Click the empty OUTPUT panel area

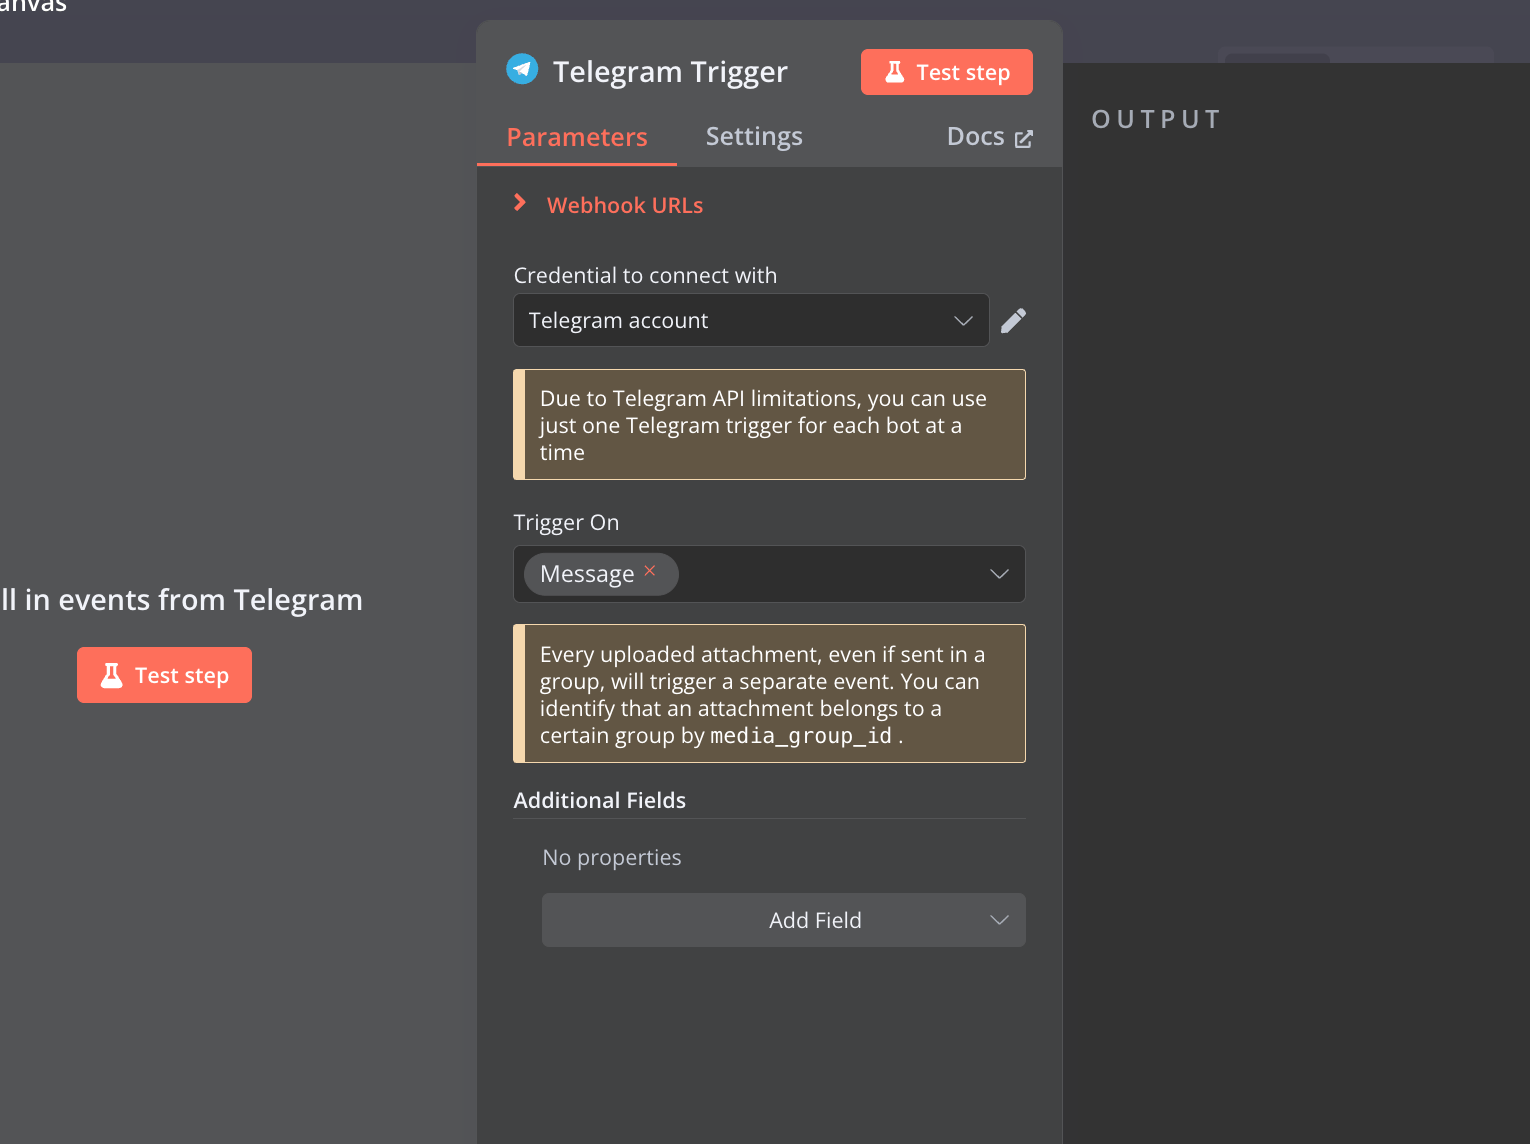click(1290, 600)
